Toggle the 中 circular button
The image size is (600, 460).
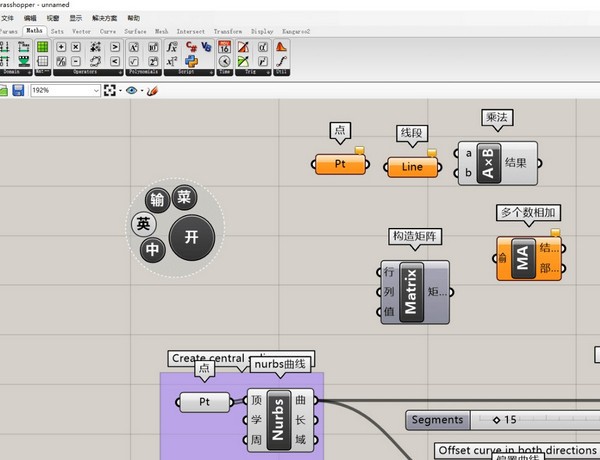[x=152, y=250]
